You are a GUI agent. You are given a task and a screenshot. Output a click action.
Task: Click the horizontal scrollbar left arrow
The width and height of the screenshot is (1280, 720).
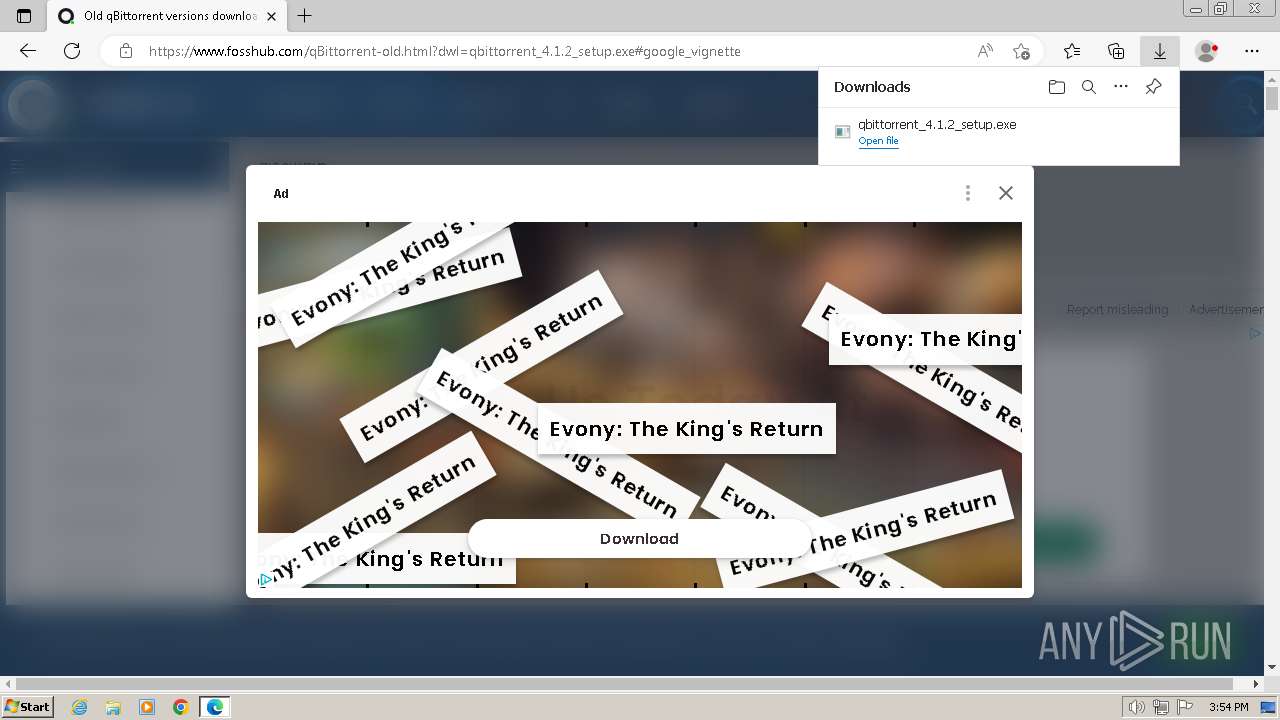pos(7,685)
